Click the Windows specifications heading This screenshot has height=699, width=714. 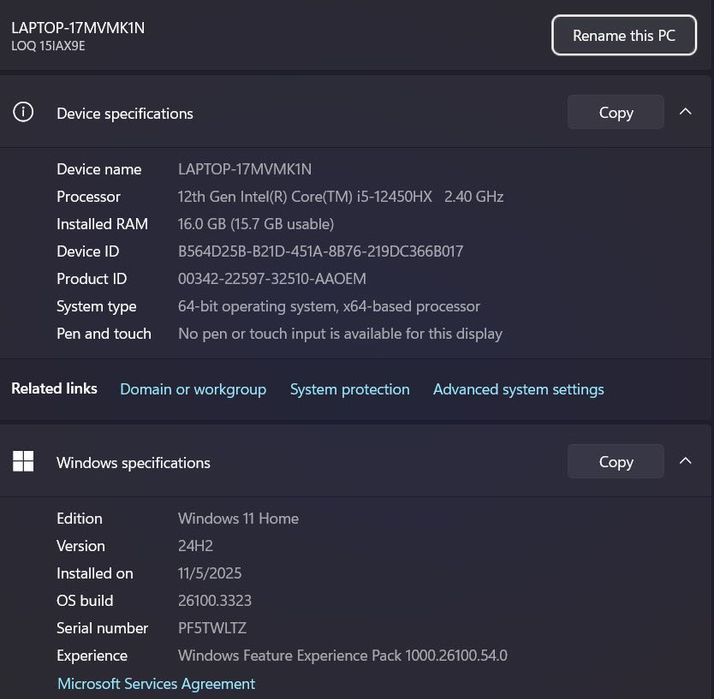(133, 463)
